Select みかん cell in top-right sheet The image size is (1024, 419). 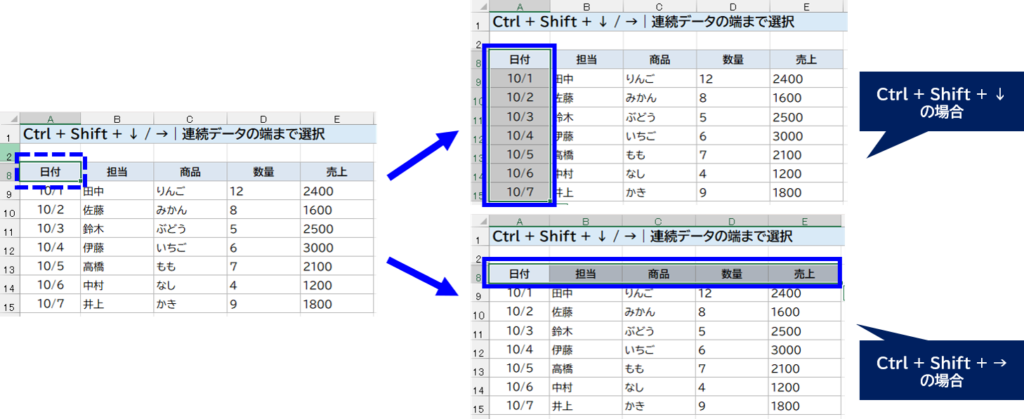point(660,98)
